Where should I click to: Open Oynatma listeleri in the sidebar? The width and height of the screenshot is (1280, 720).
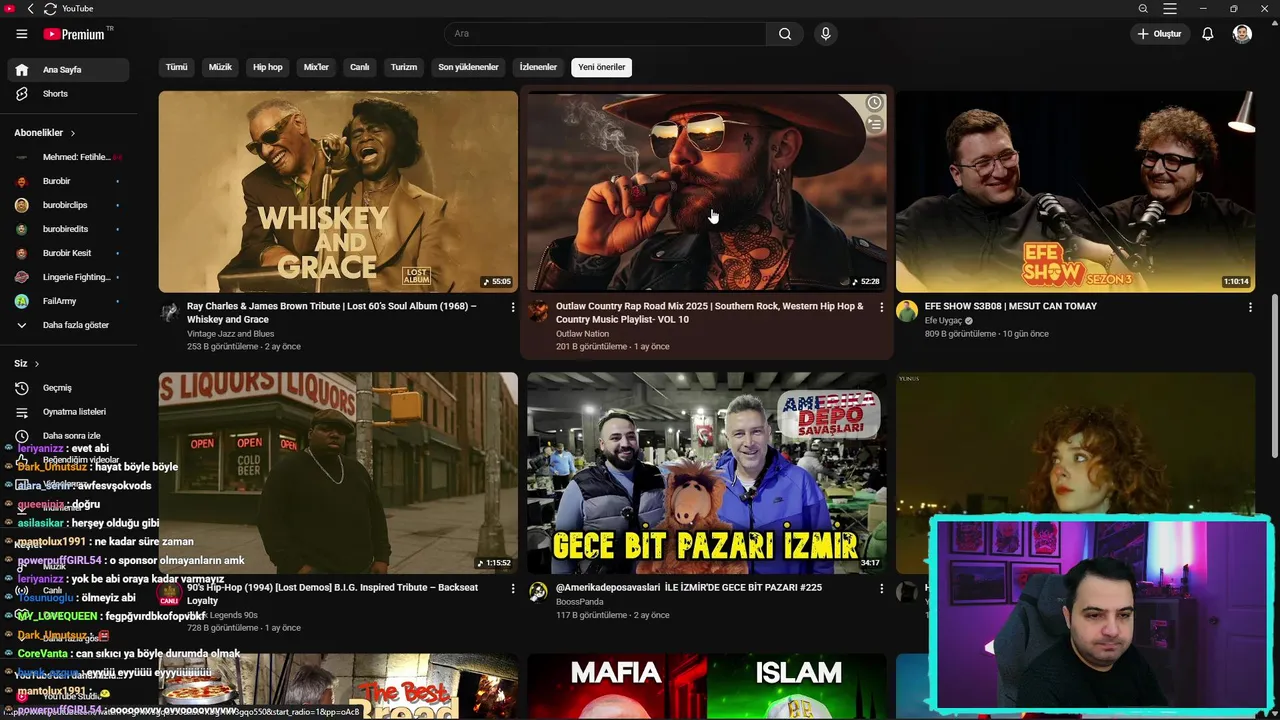pos(68,412)
